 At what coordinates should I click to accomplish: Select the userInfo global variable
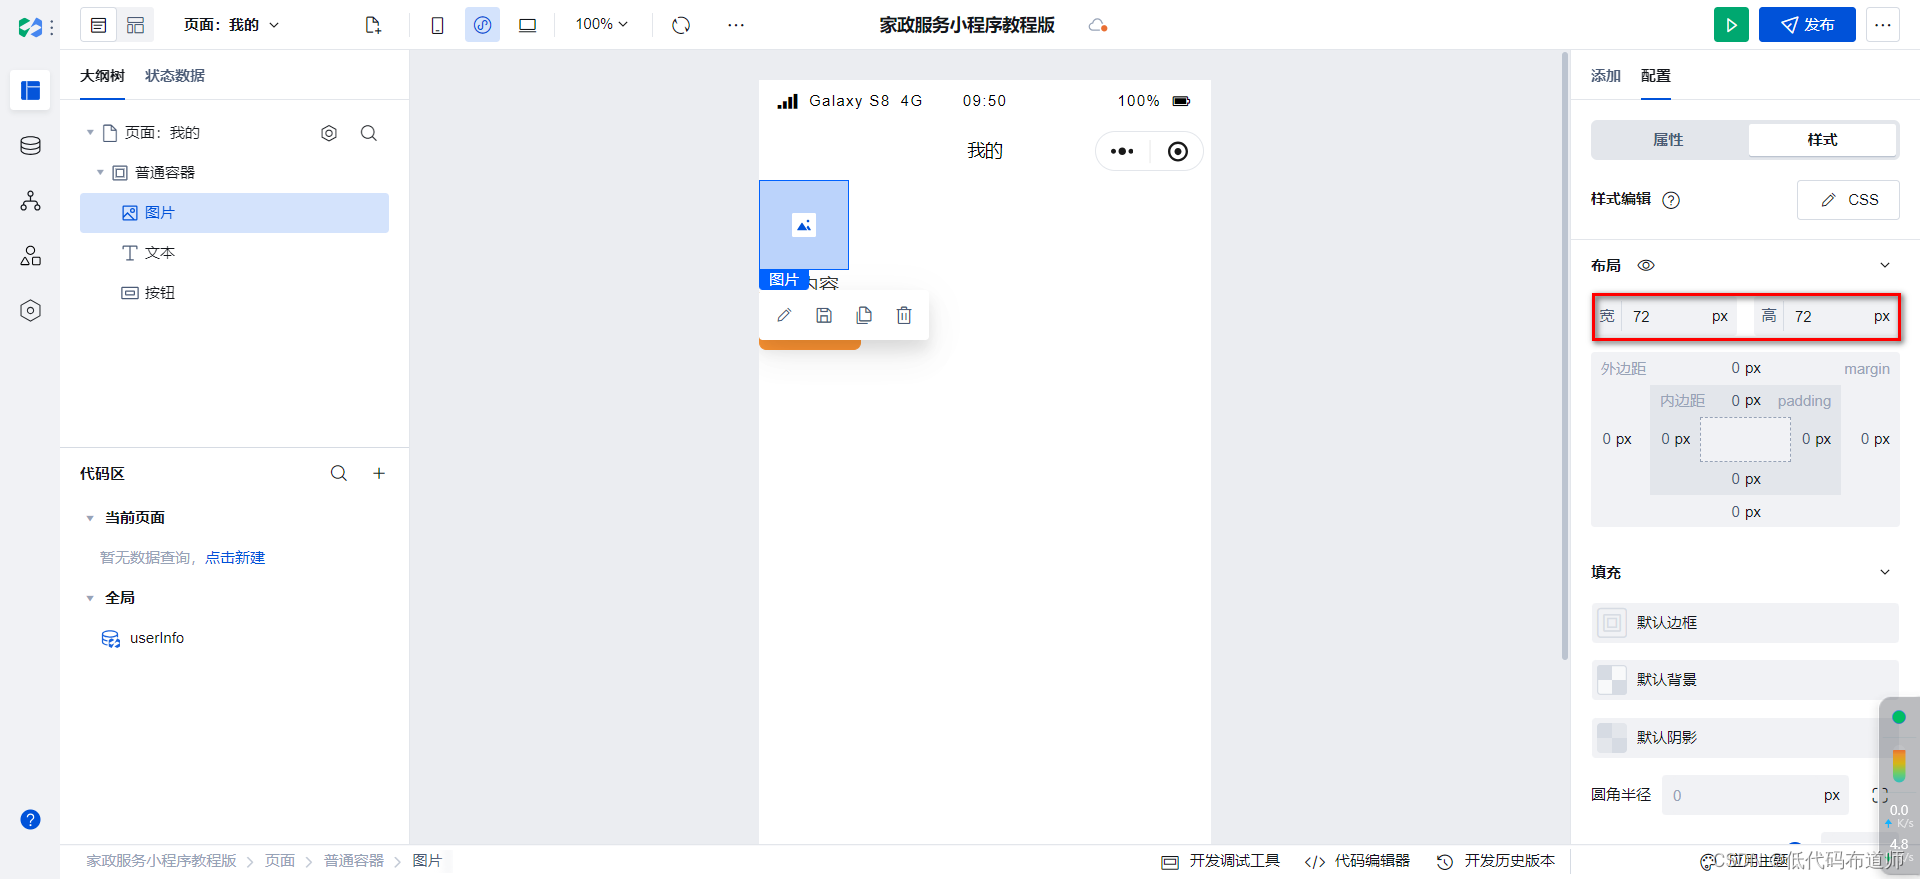(x=157, y=638)
